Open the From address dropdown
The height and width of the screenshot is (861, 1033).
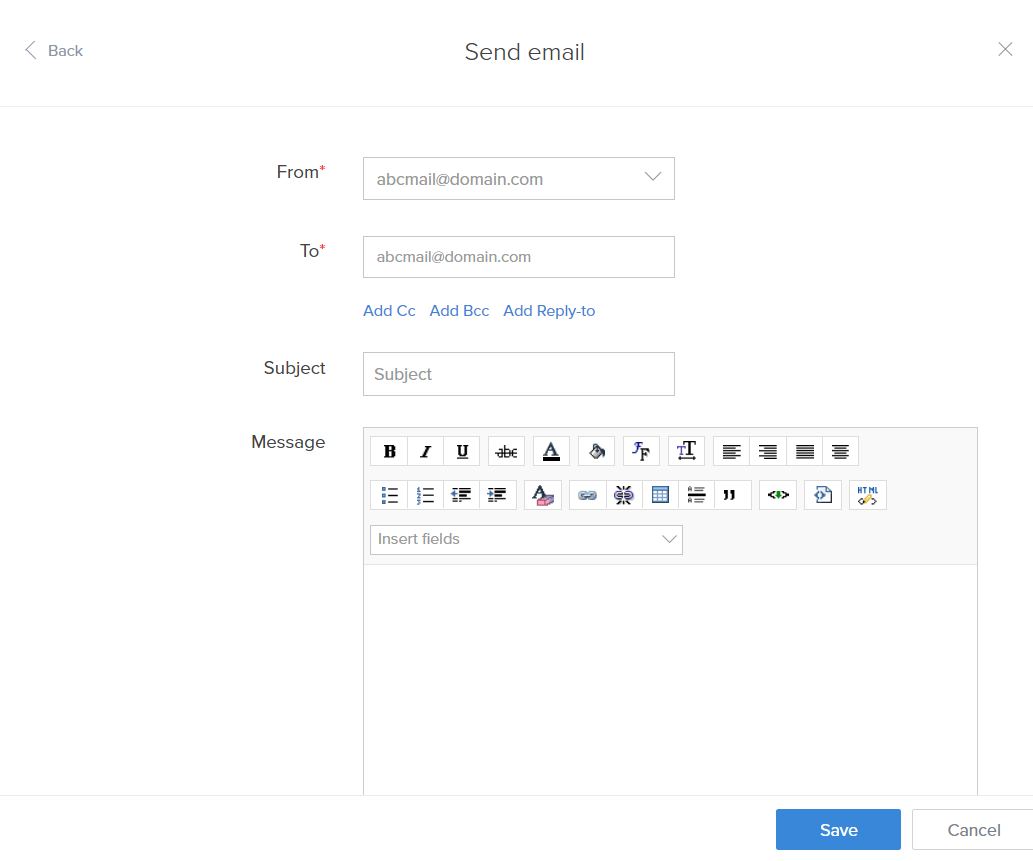[x=518, y=179]
